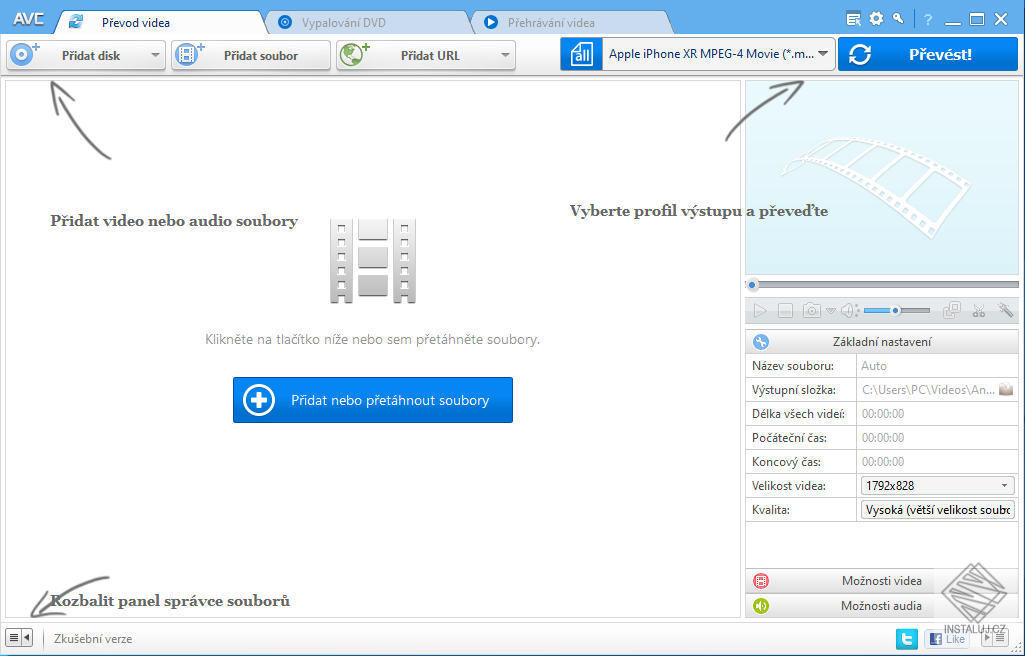Image resolution: width=1025 pixels, height=656 pixels.
Task: Click the Zkušební verze status text
Action: click(x=93, y=638)
